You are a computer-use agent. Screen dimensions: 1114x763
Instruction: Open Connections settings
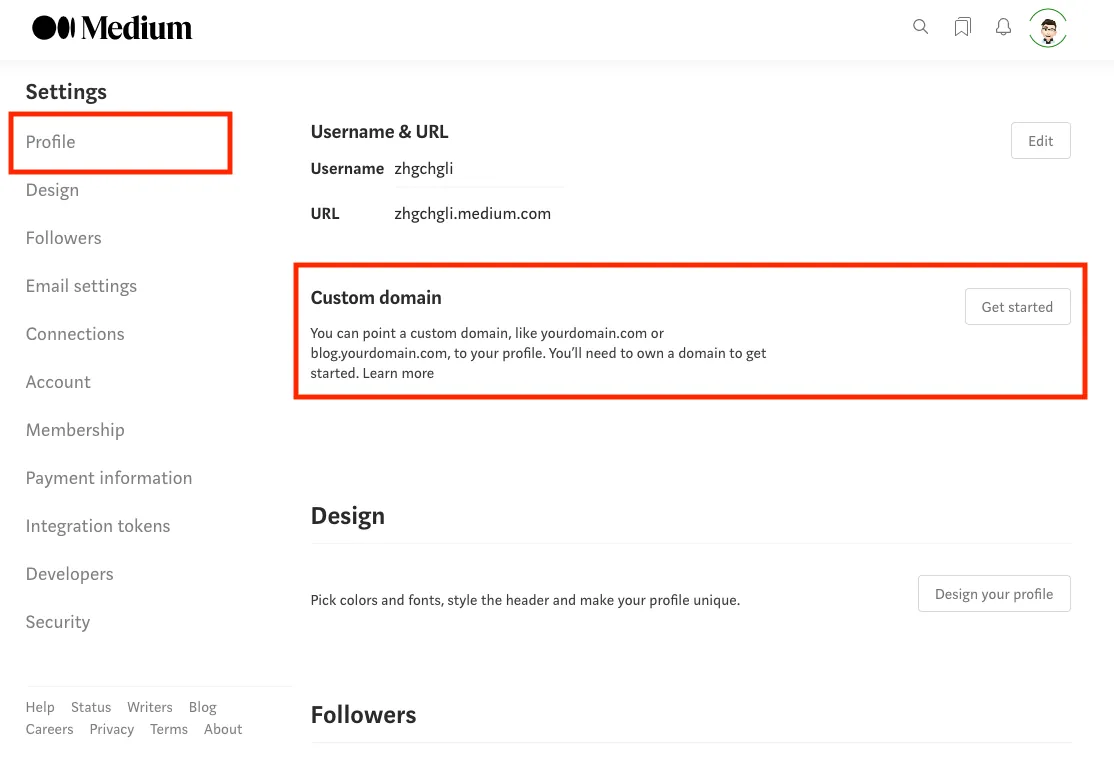tap(75, 334)
